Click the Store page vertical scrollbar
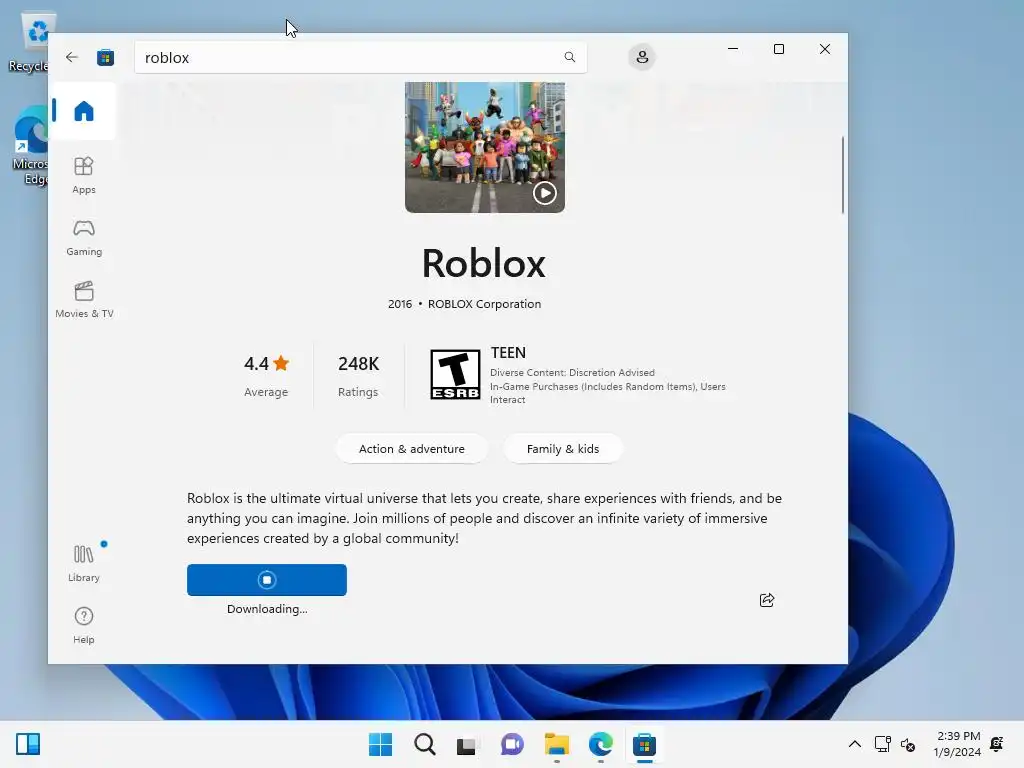 point(842,175)
